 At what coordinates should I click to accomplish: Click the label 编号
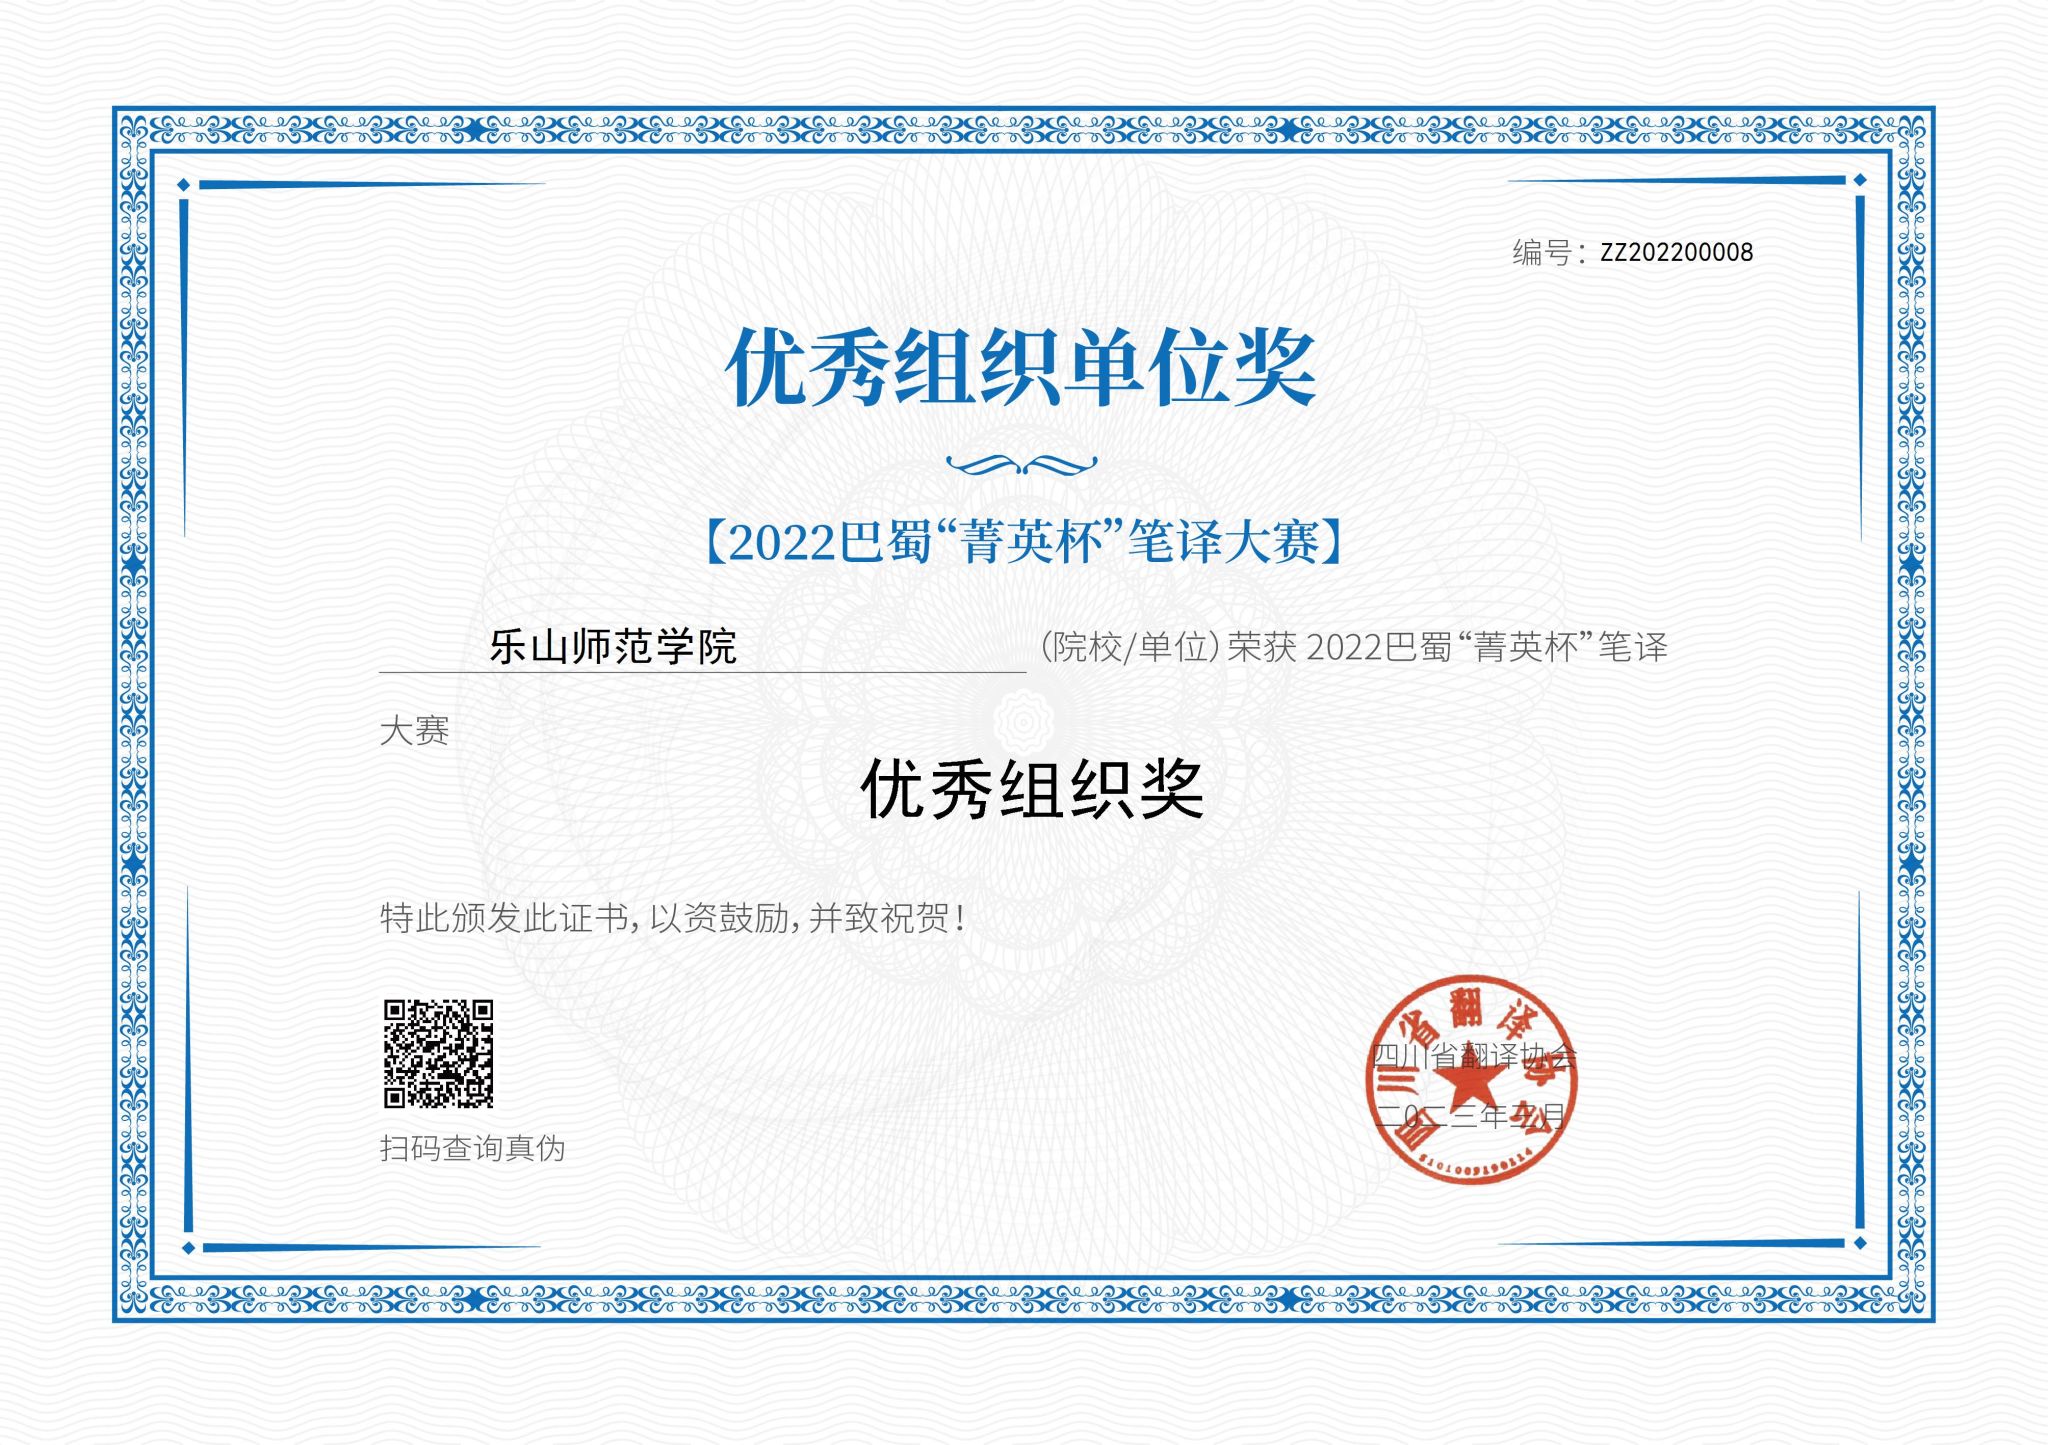click(1543, 253)
